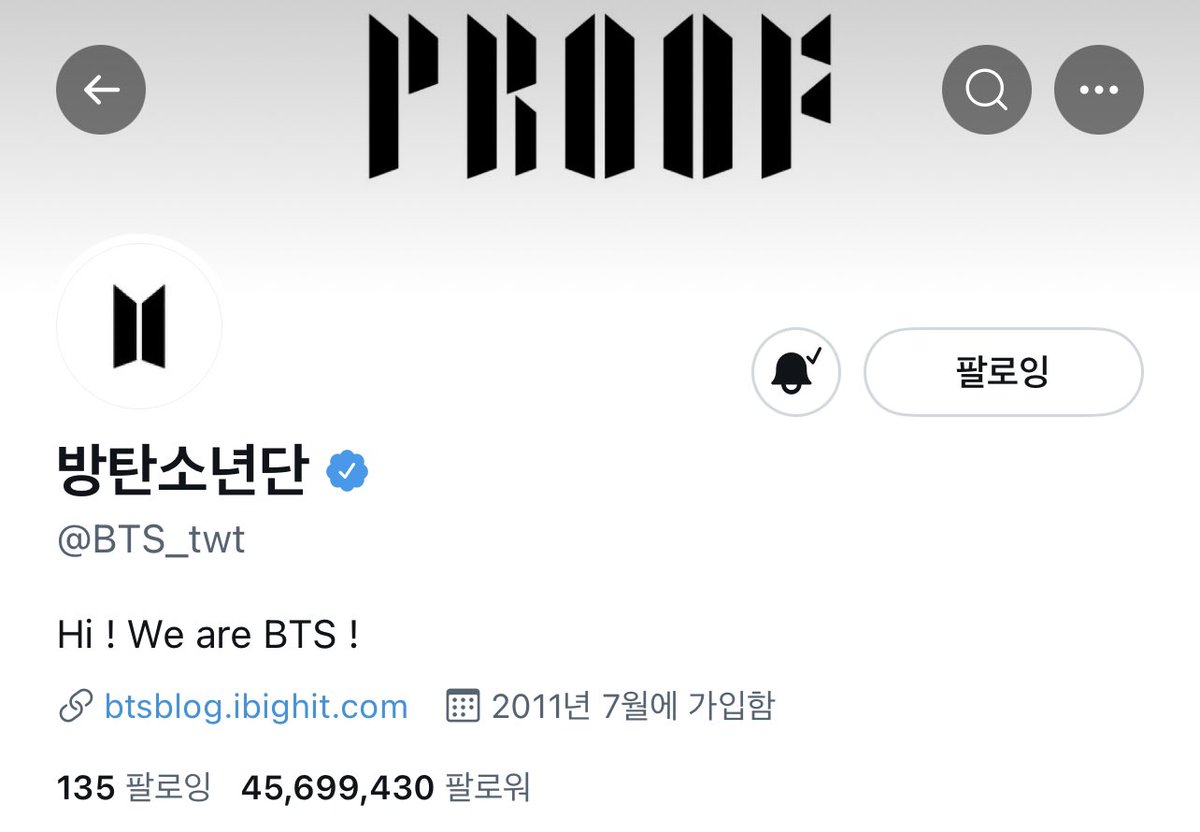Go back using the left arrow icon
Screen dimensions: 1200x832
pyautogui.click(x=101, y=90)
